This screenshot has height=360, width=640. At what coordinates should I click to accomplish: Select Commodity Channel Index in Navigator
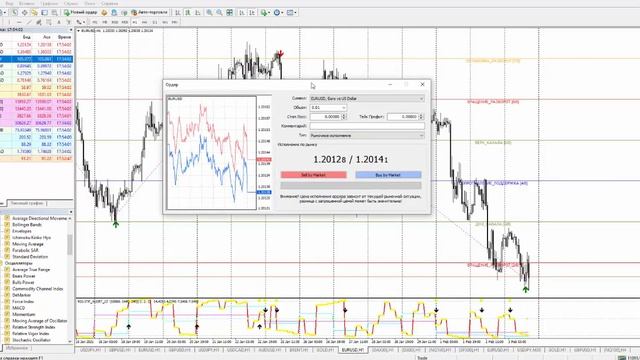(x=38, y=289)
